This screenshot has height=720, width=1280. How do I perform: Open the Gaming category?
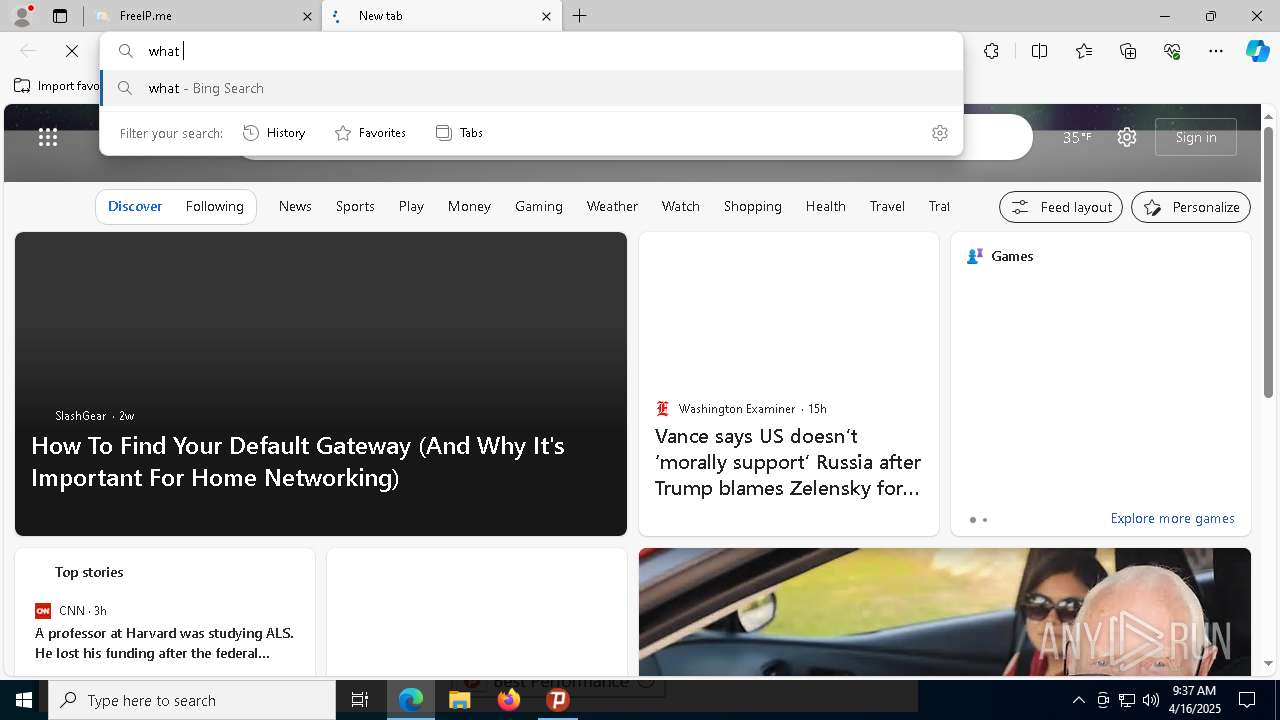pyautogui.click(x=539, y=206)
